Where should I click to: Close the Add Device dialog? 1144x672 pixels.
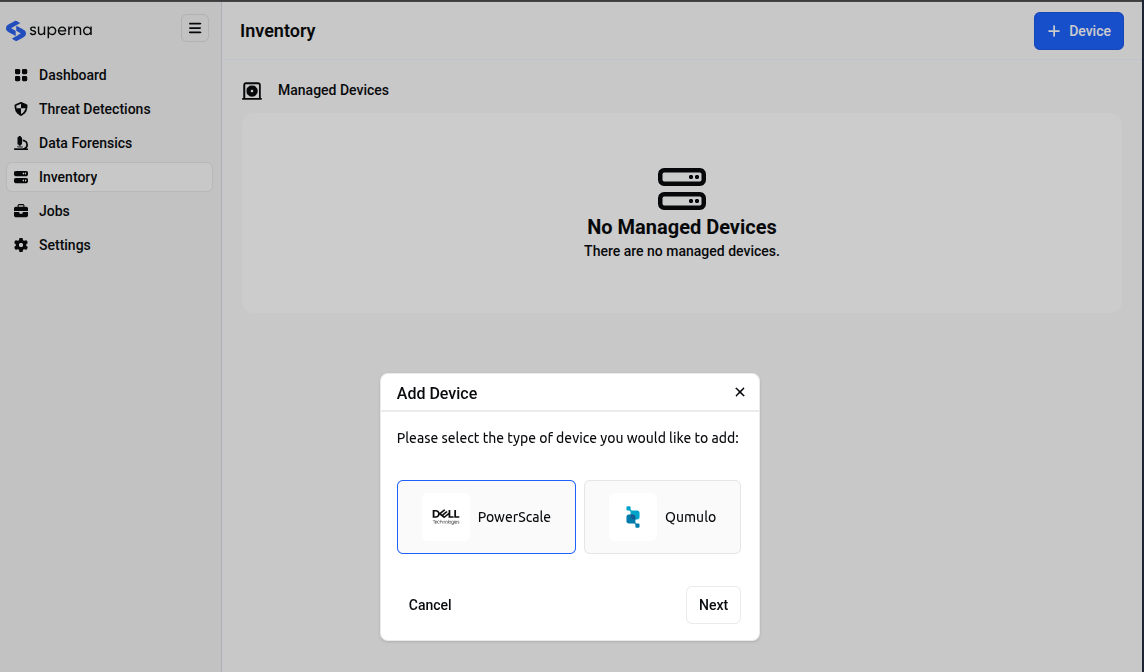point(740,392)
